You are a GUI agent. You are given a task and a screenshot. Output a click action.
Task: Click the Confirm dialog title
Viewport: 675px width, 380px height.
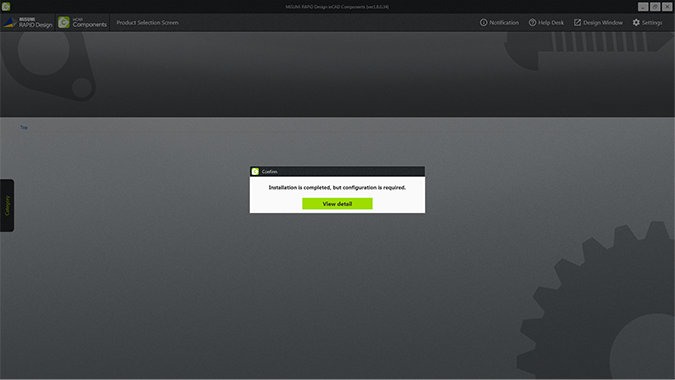(269, 171)
